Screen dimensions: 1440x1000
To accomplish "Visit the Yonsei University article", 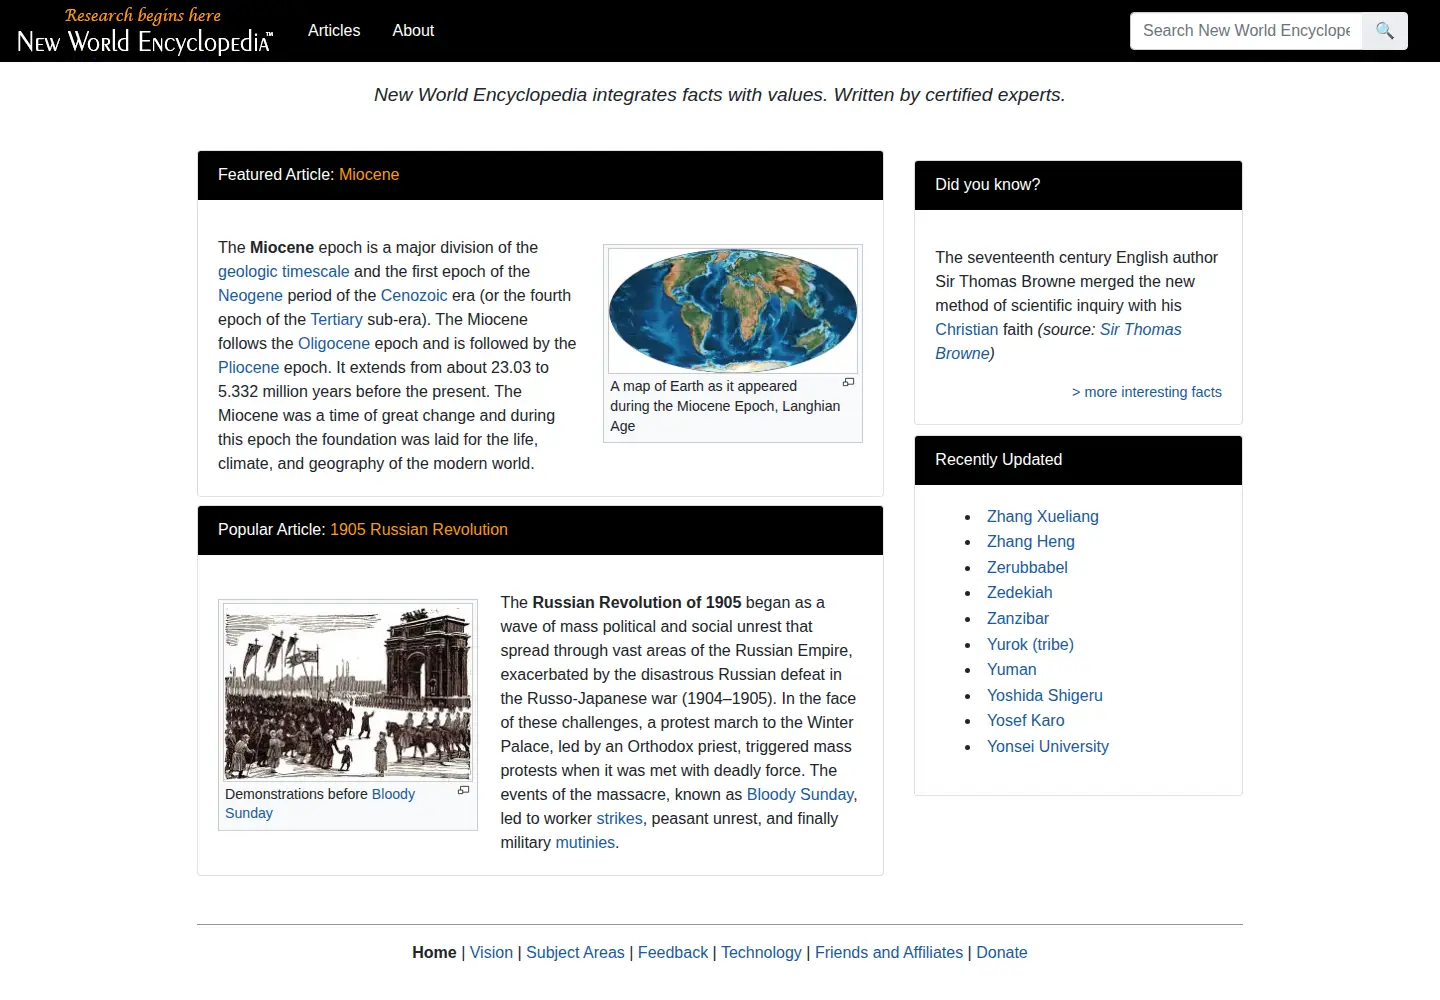I will click(x=1048, y=747).
